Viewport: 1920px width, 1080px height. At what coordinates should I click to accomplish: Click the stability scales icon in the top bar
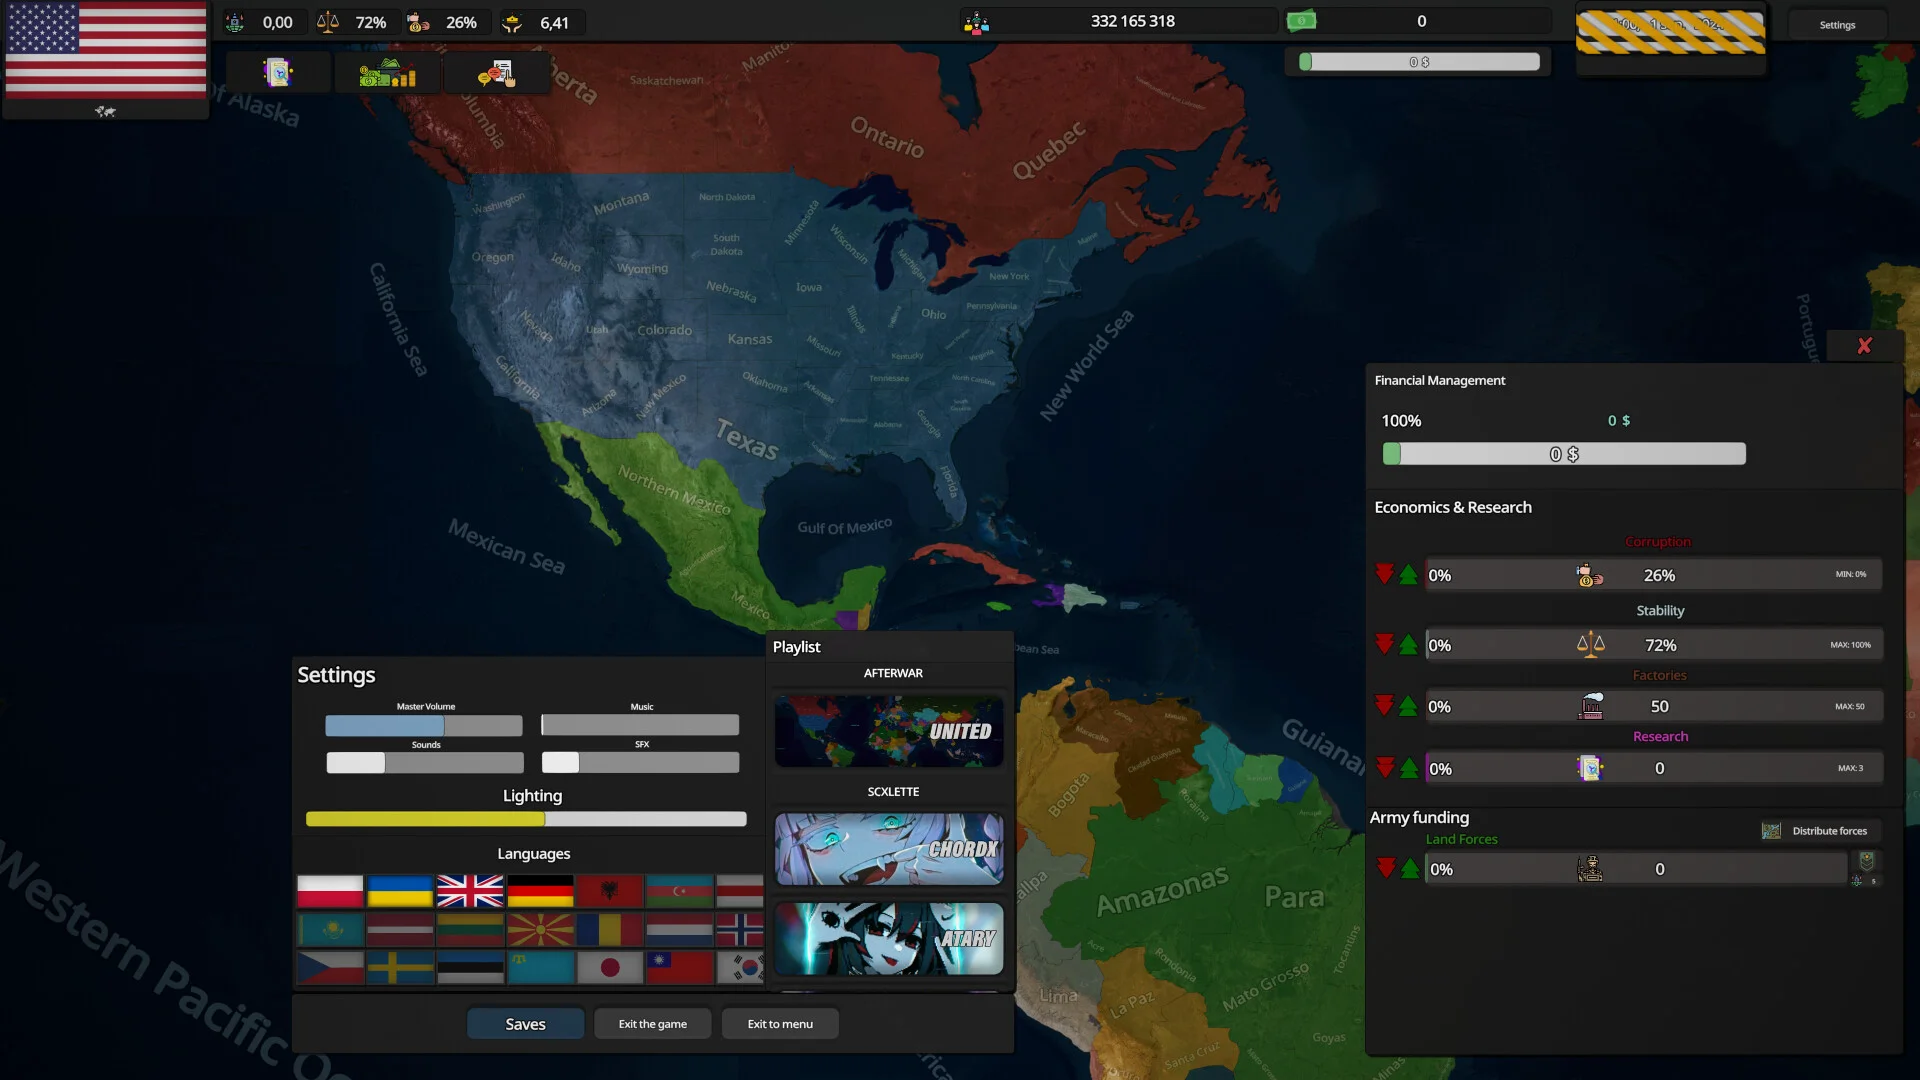pos(330,21)
